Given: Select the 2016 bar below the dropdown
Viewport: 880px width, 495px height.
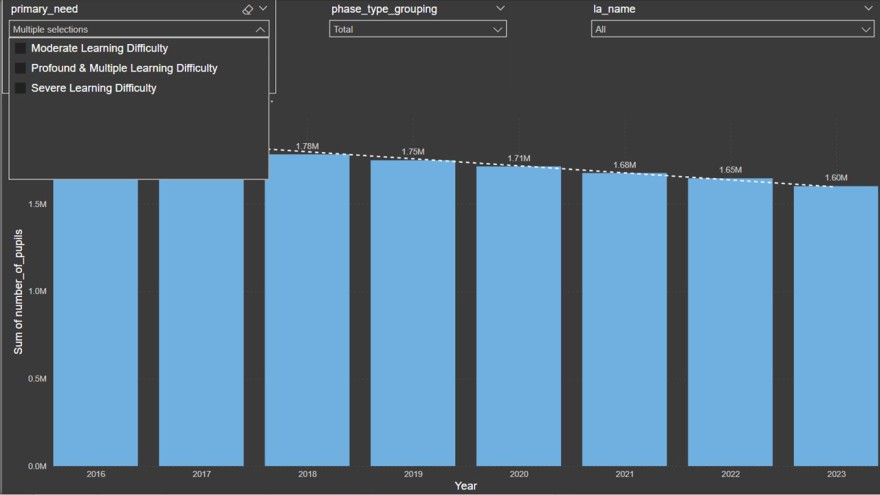Looking at the screenshot, I should [96, 320].
